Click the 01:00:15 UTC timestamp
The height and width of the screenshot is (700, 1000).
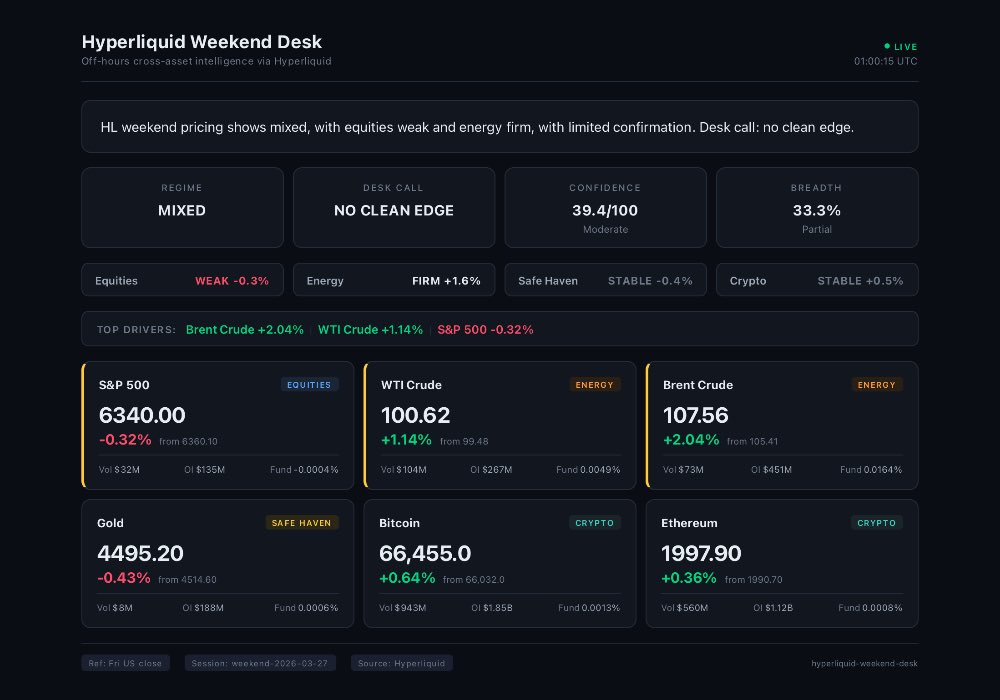point(886,61)
